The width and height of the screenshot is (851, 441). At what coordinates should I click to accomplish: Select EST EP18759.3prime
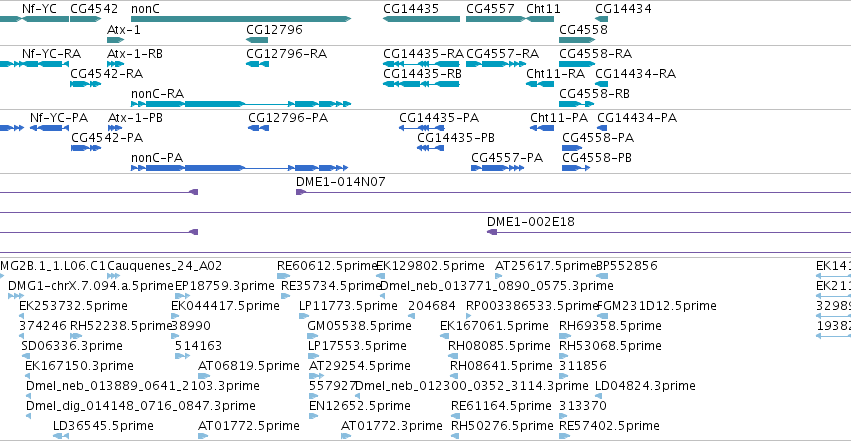[182, 296]
